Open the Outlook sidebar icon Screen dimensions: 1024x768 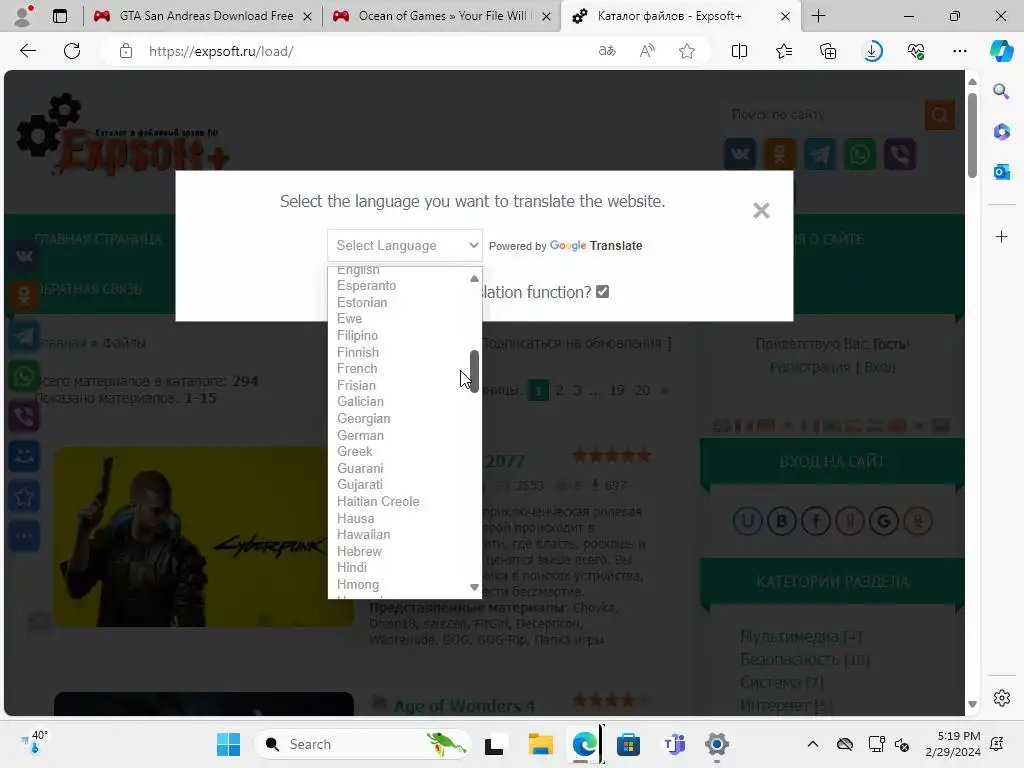click(1001, 172)
